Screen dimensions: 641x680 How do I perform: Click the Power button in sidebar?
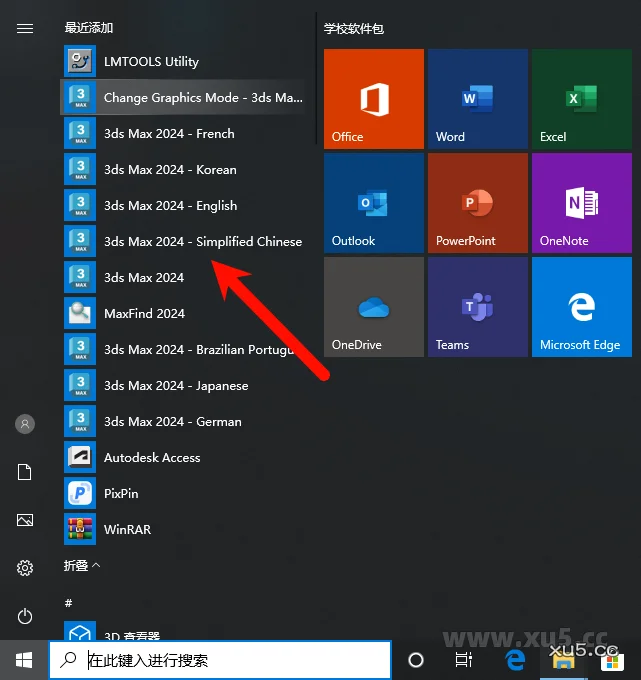pyautogui.click(x=25, y=616)
